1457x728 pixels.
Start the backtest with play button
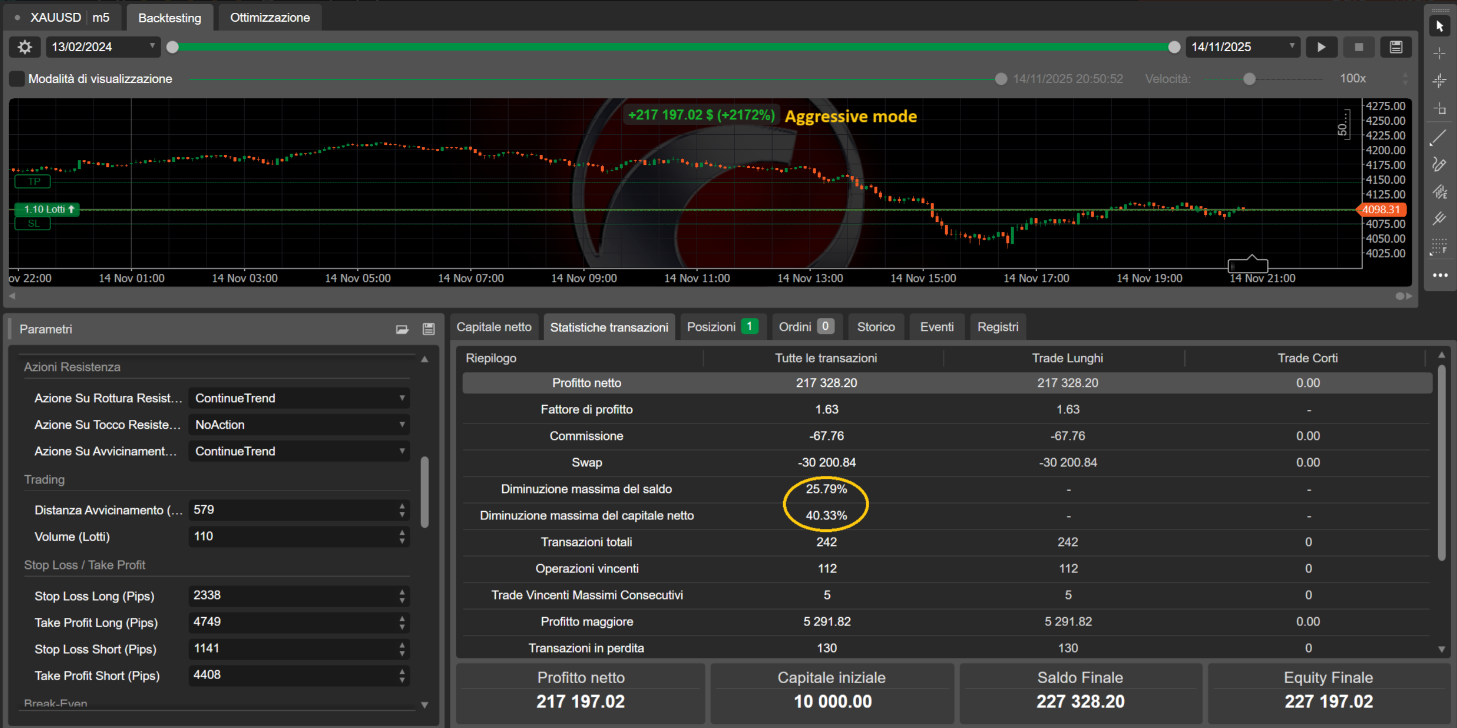(x=1321, y=47)
